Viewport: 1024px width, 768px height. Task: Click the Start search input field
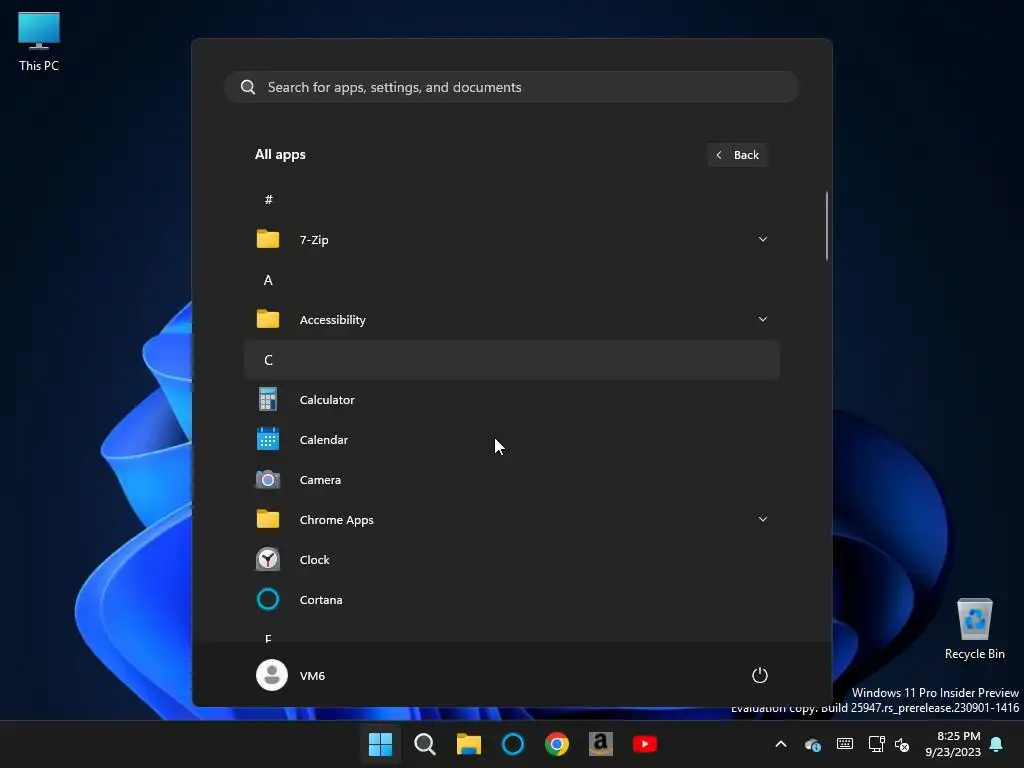(x=512, y=87)
